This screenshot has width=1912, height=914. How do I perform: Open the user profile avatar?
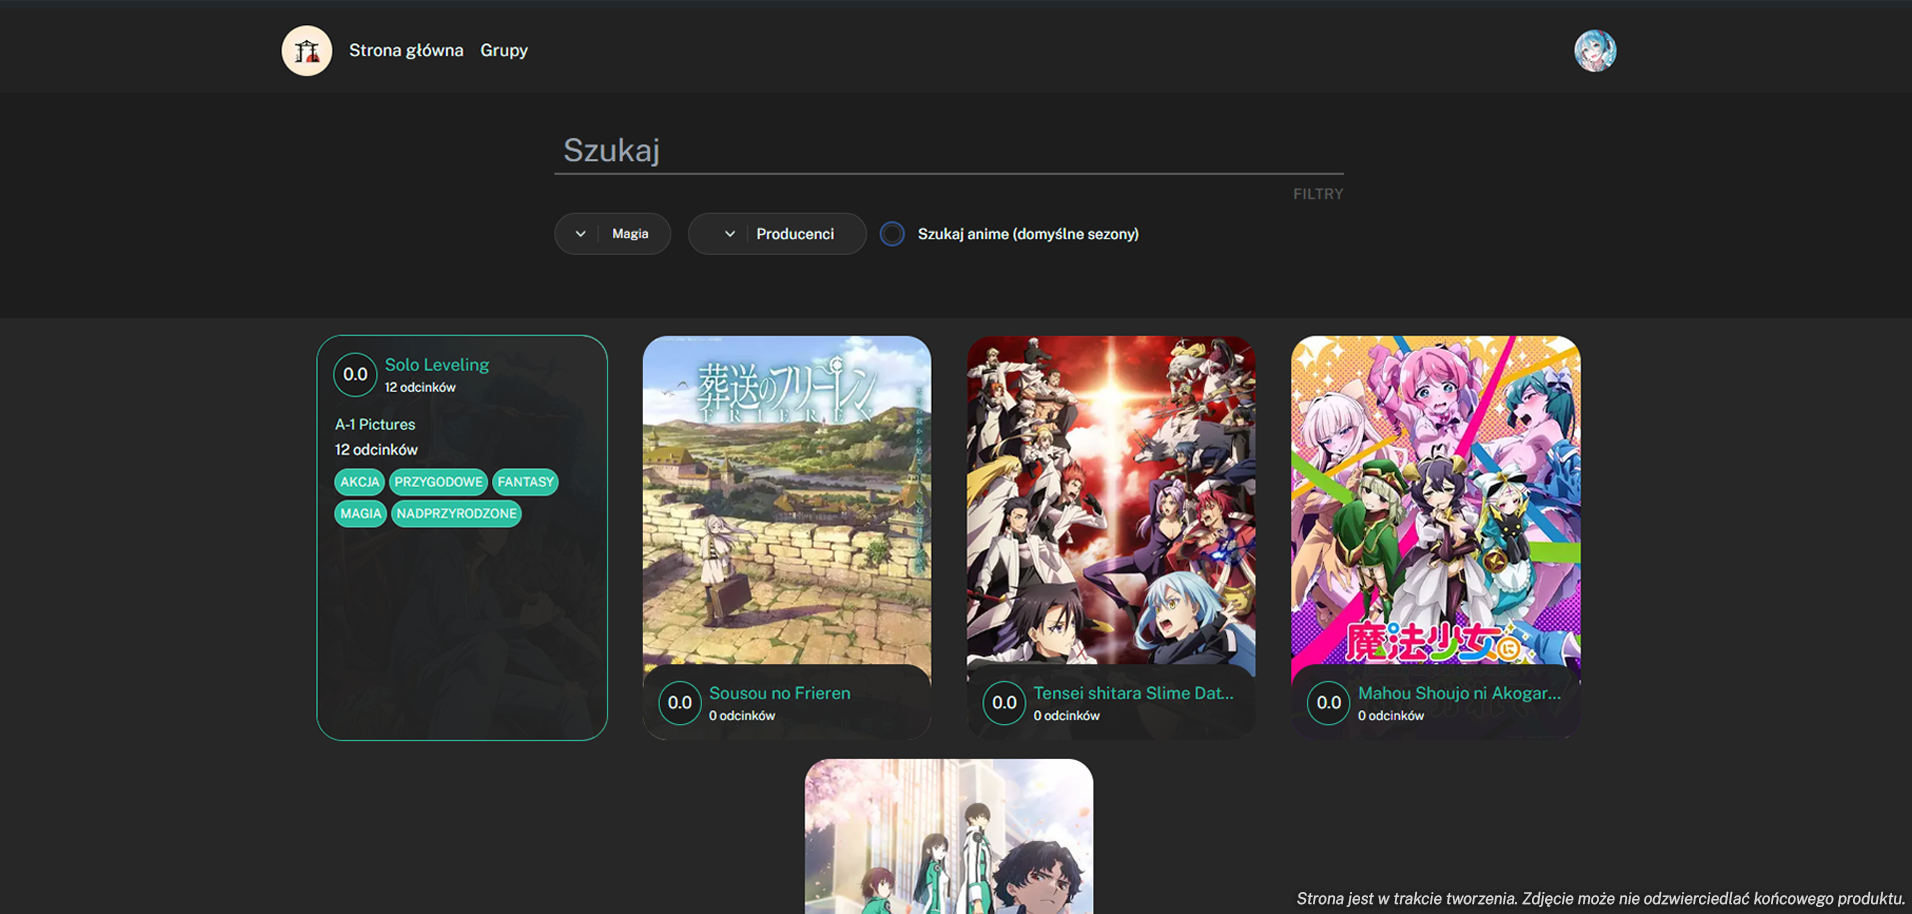click(1594, 51)
